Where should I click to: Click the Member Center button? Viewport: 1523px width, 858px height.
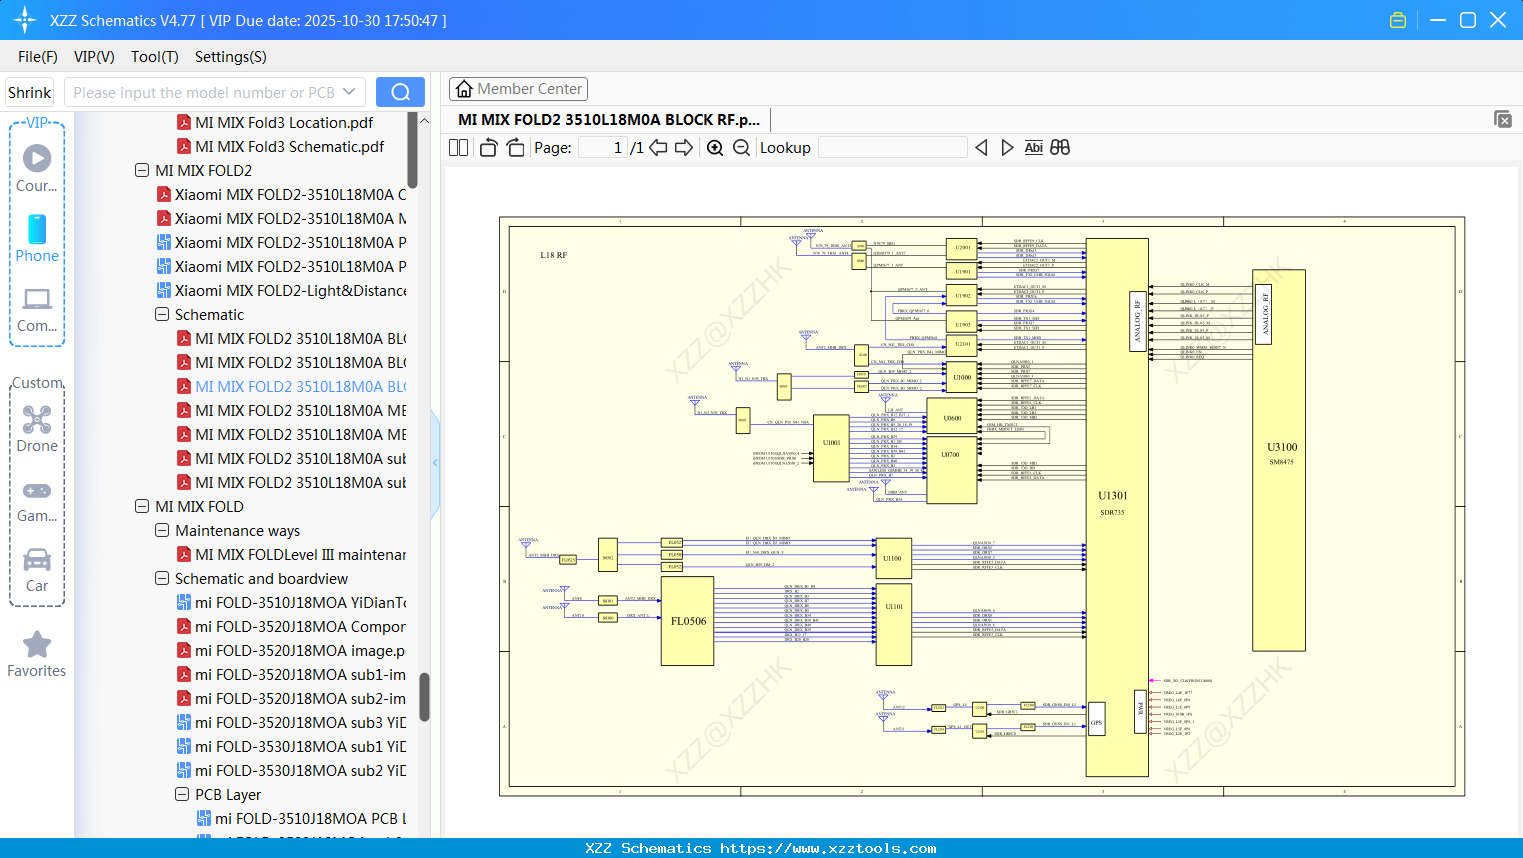pos(518,89)
